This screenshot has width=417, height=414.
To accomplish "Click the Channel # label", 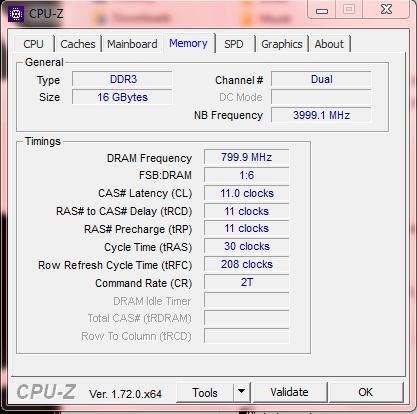I will pyautogui.click(x=239, y=80).
